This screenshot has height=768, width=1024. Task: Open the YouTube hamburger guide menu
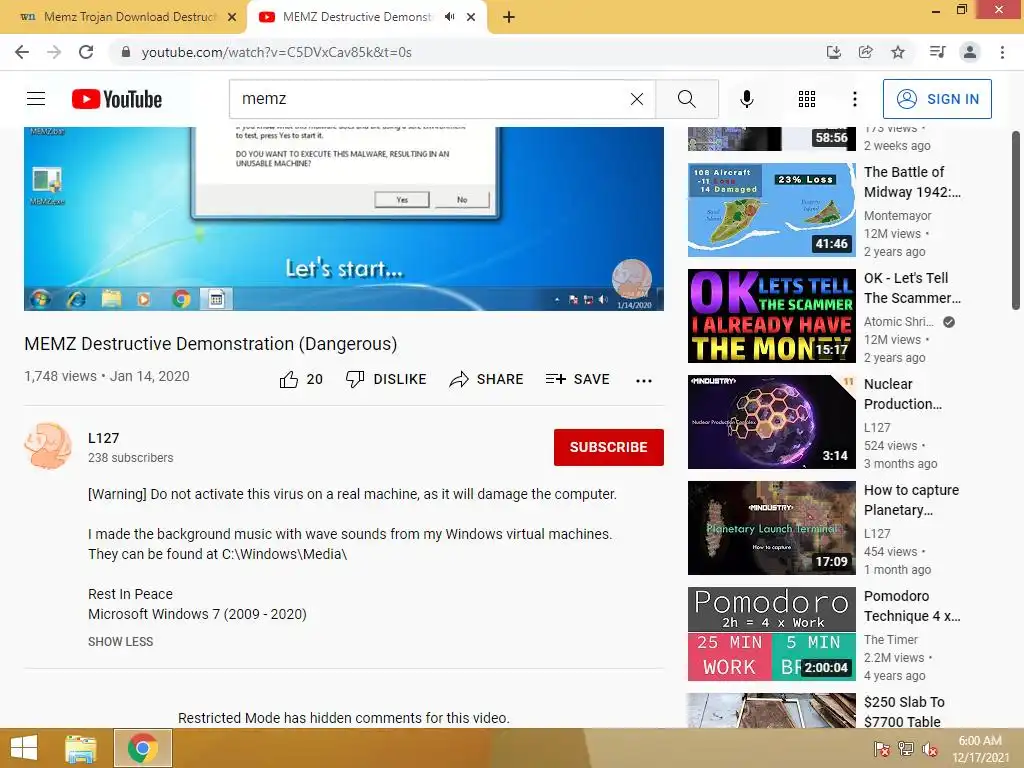(36, 99)
